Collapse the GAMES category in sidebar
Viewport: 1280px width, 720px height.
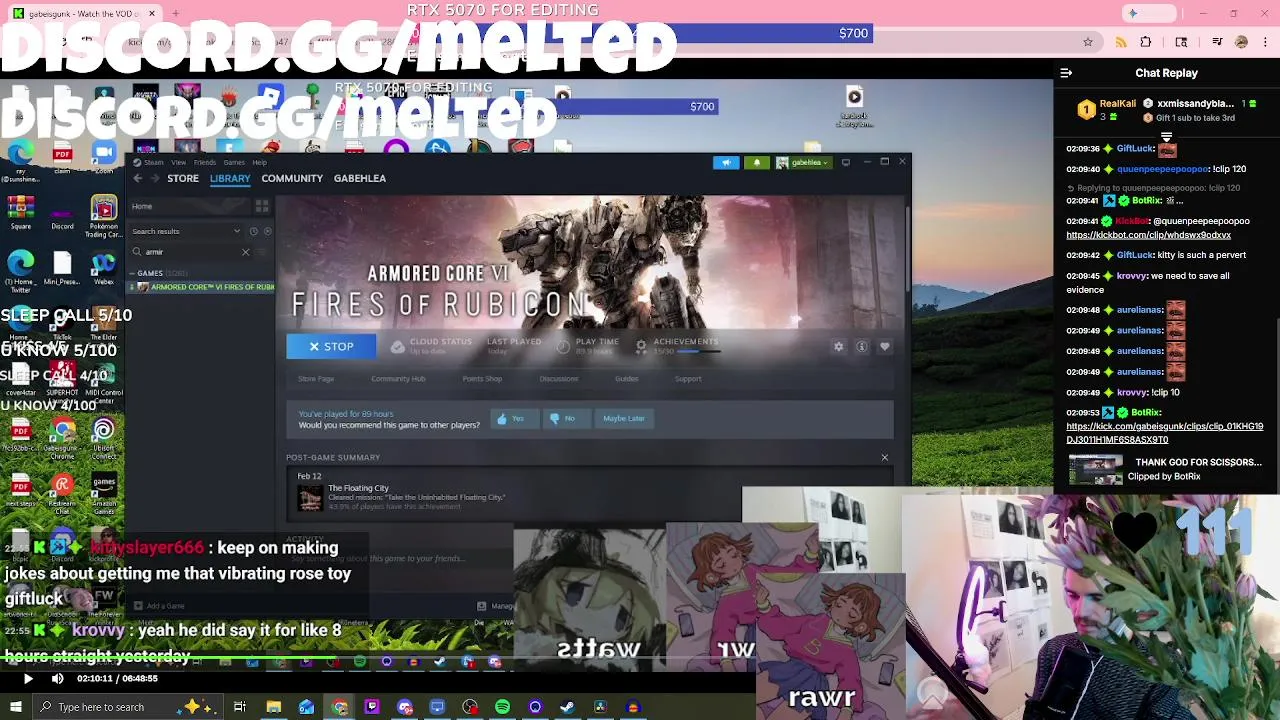(134, 273)
